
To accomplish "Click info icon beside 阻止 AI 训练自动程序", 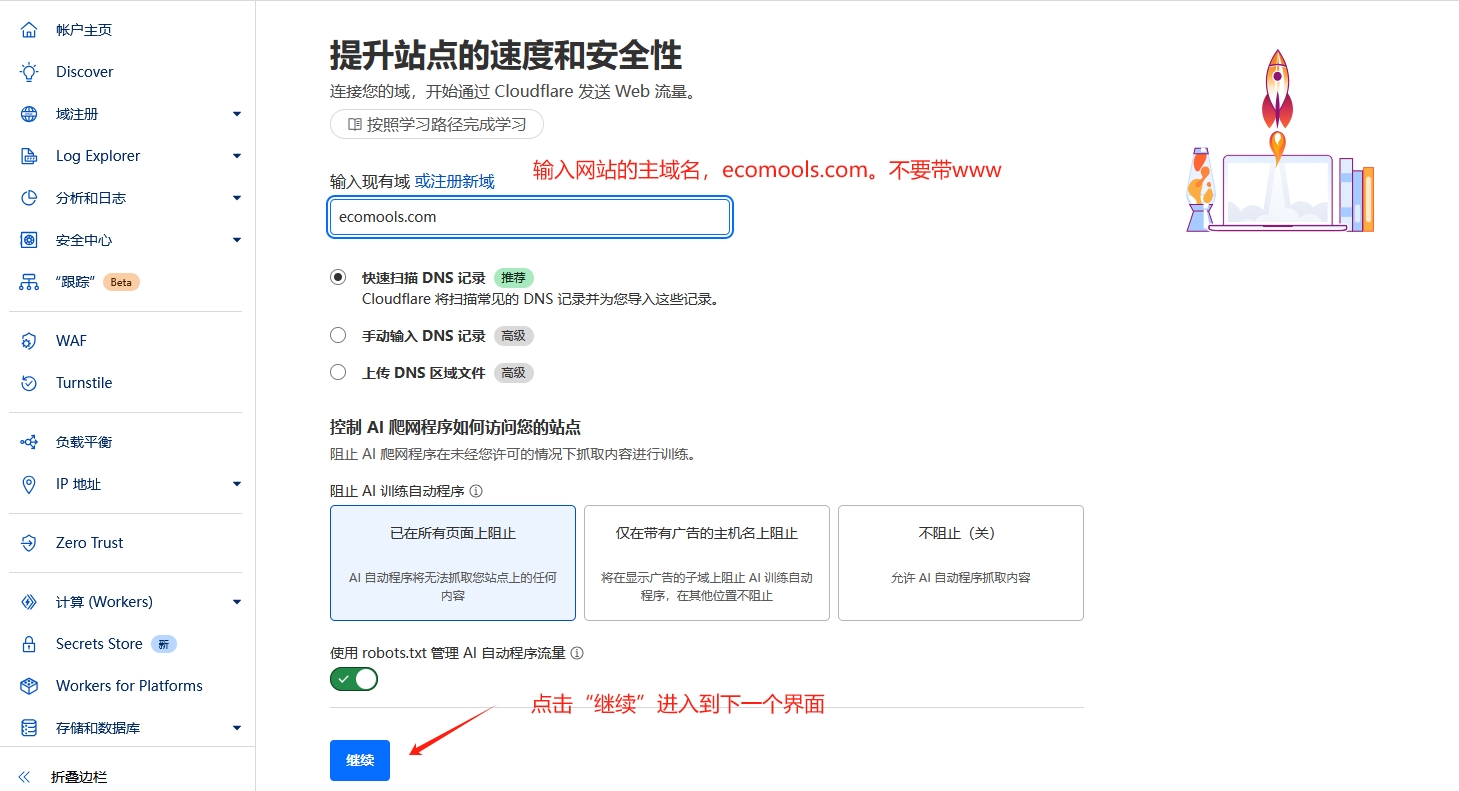I will pos(476,491).
